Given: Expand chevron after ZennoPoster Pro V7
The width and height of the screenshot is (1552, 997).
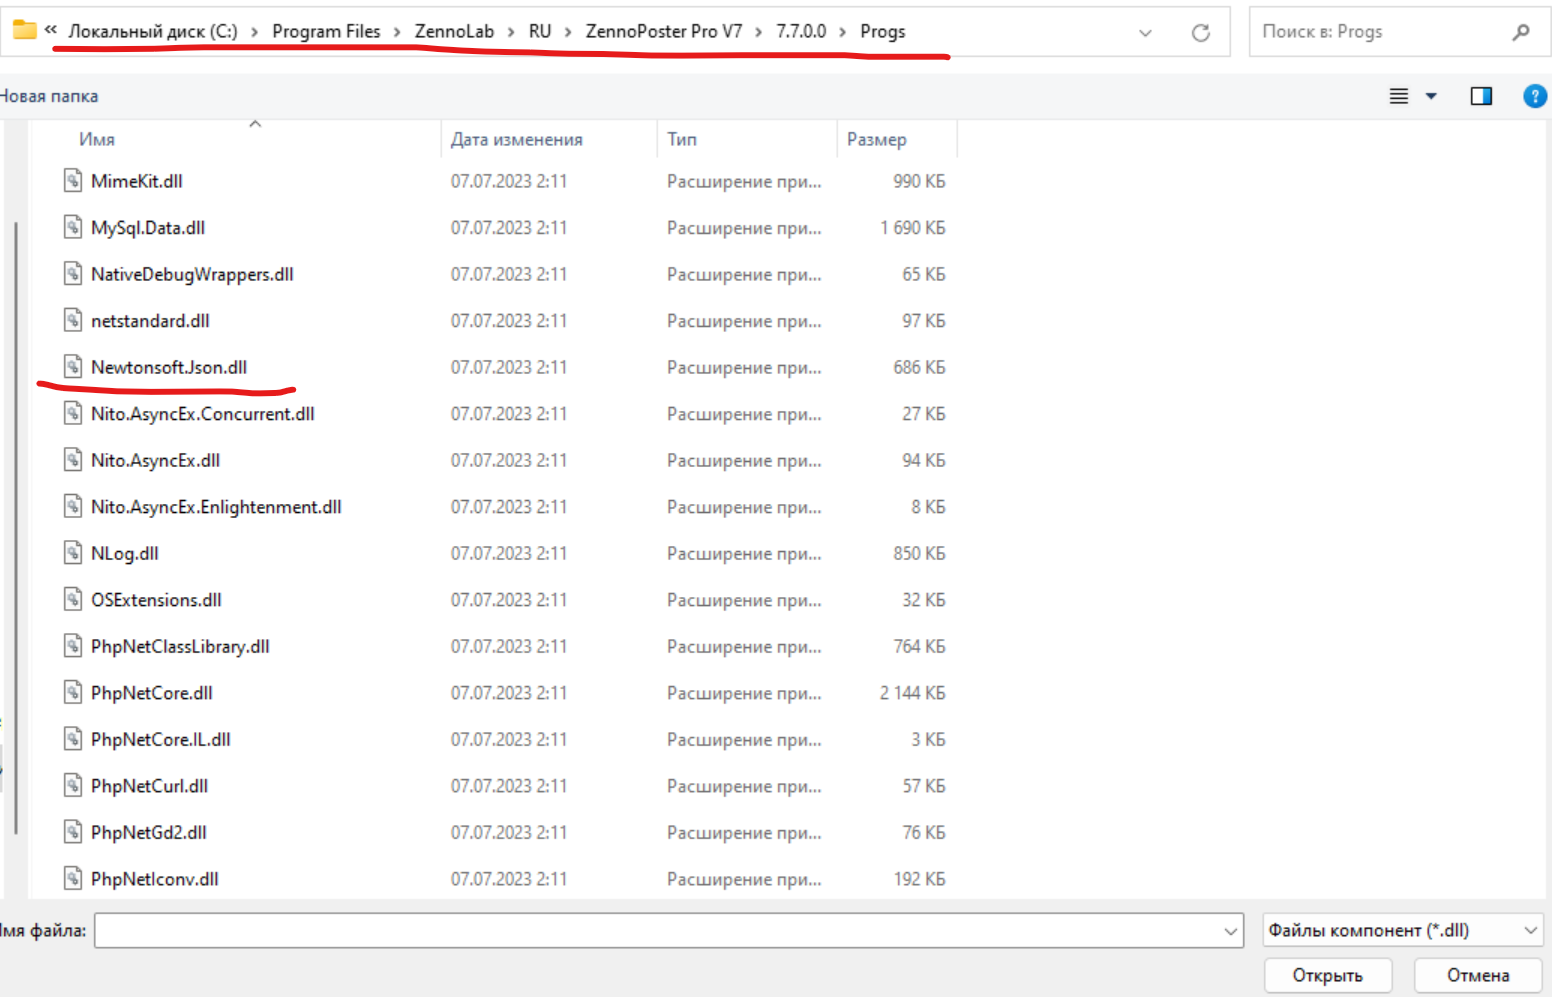Looking at the screenshot, I should [x=759, y=32].
